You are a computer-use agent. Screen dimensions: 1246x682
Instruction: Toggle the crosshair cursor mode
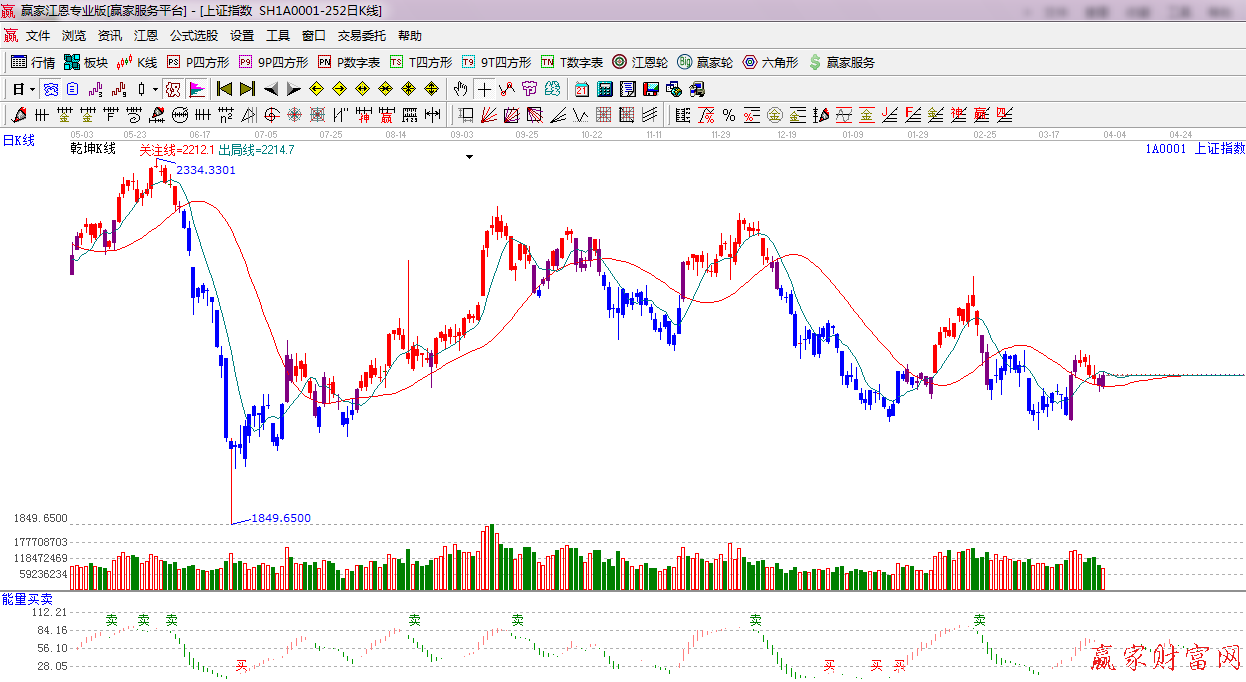click(x=484, y=89)
